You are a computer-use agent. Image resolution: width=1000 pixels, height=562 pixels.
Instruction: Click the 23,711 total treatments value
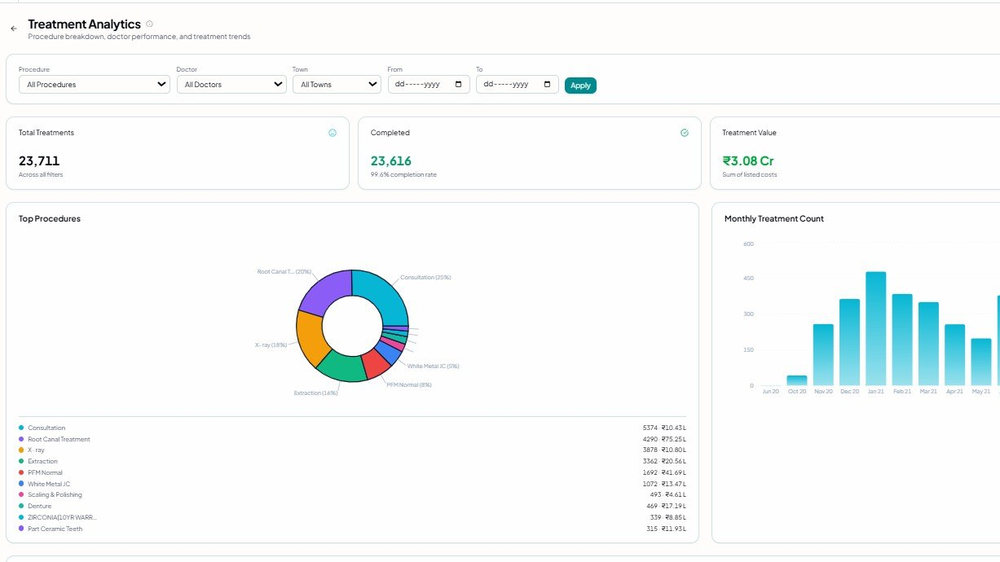39,161
